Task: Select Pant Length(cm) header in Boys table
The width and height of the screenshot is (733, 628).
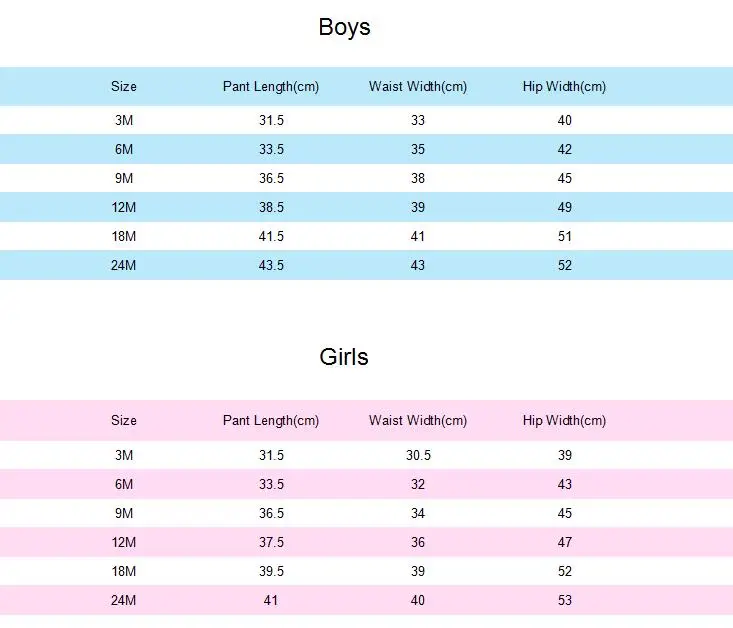Action: pos(271,87)
